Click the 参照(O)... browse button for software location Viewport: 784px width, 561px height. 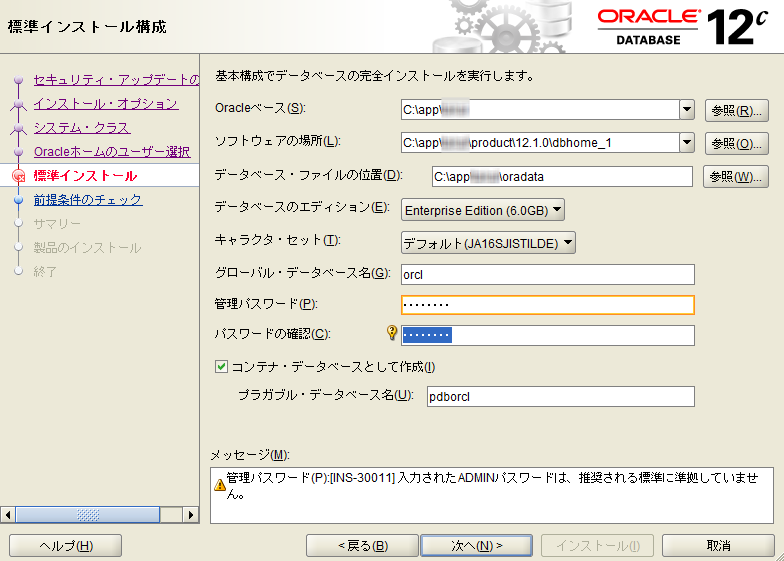tap(736, 144)
